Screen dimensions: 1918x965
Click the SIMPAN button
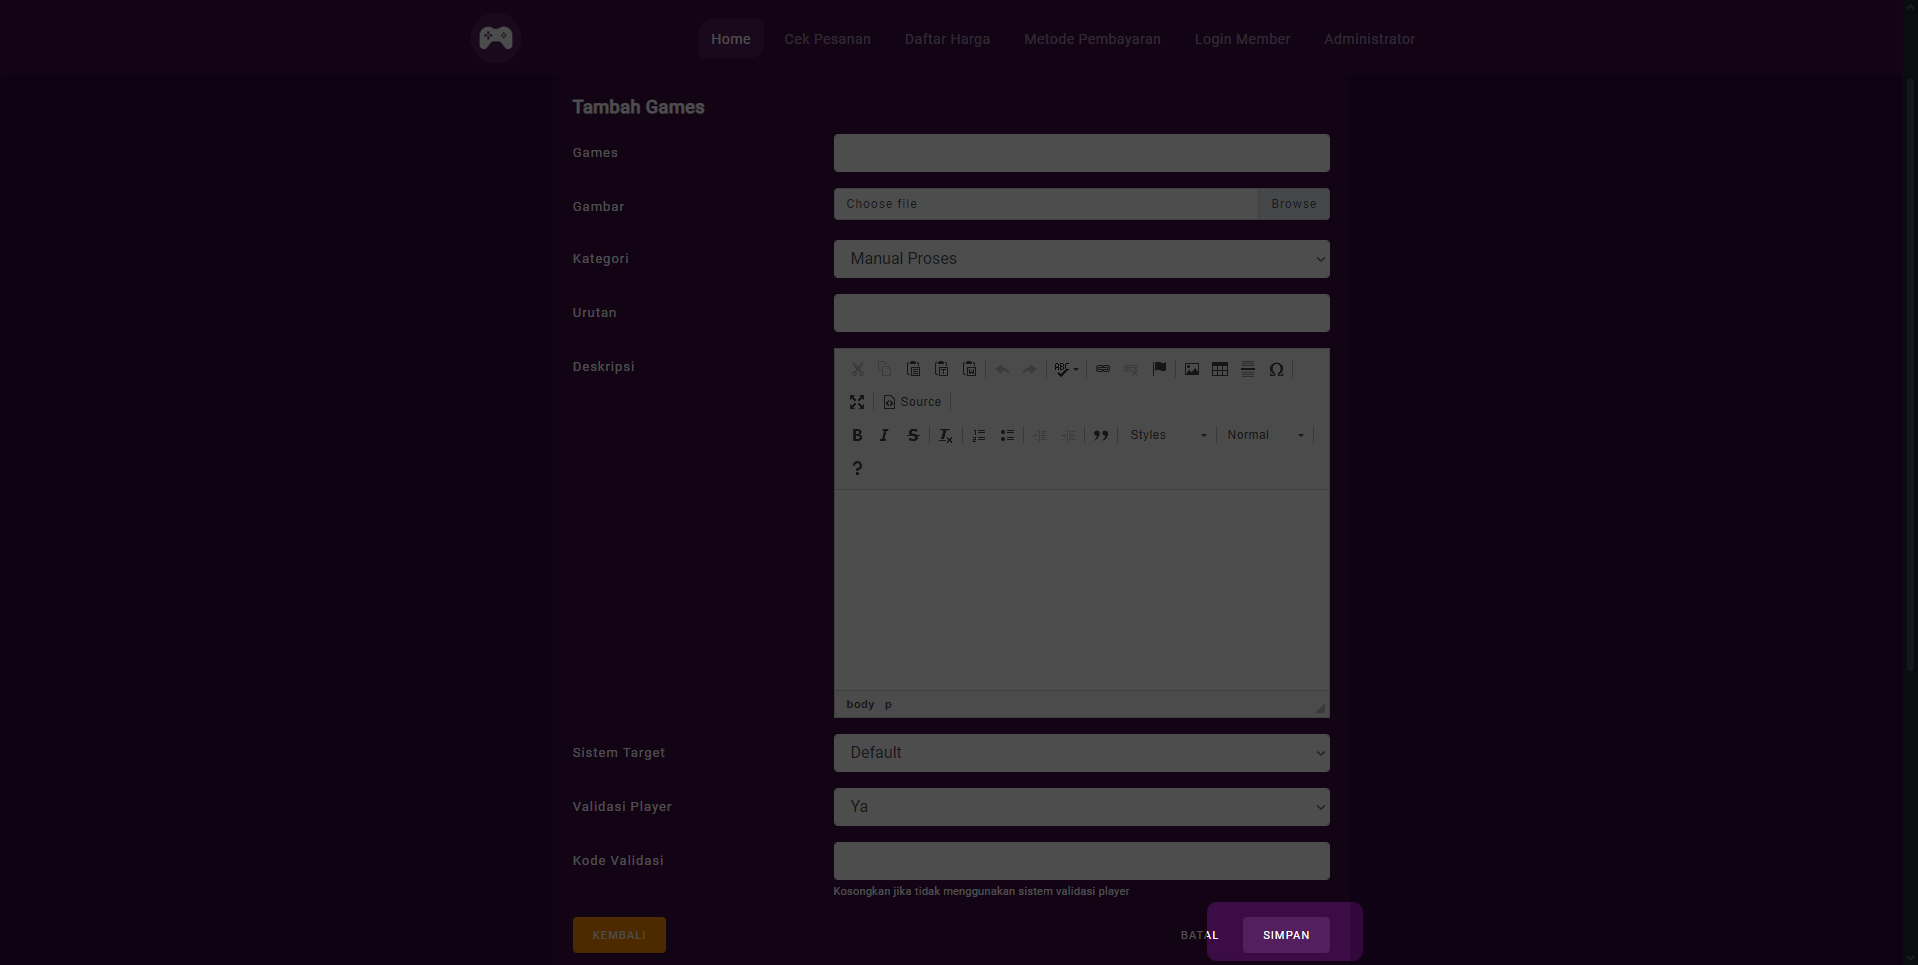point(1286,935)
